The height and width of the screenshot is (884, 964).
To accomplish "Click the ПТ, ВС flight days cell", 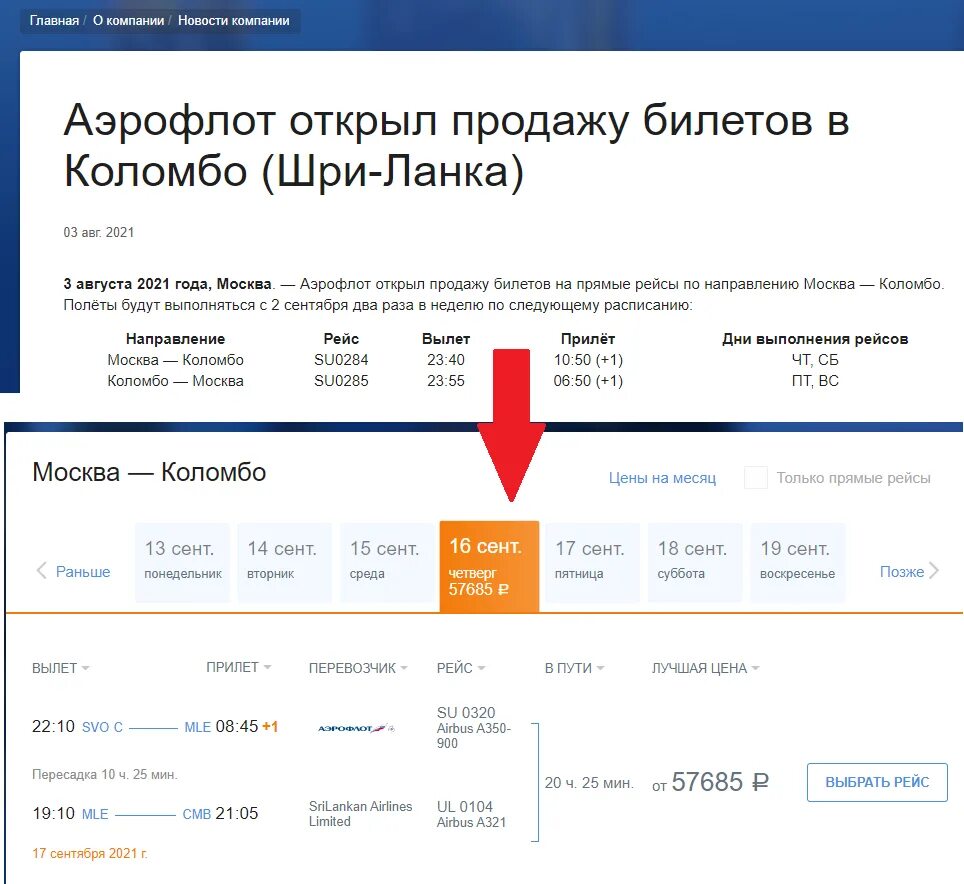I will (815, 381).
